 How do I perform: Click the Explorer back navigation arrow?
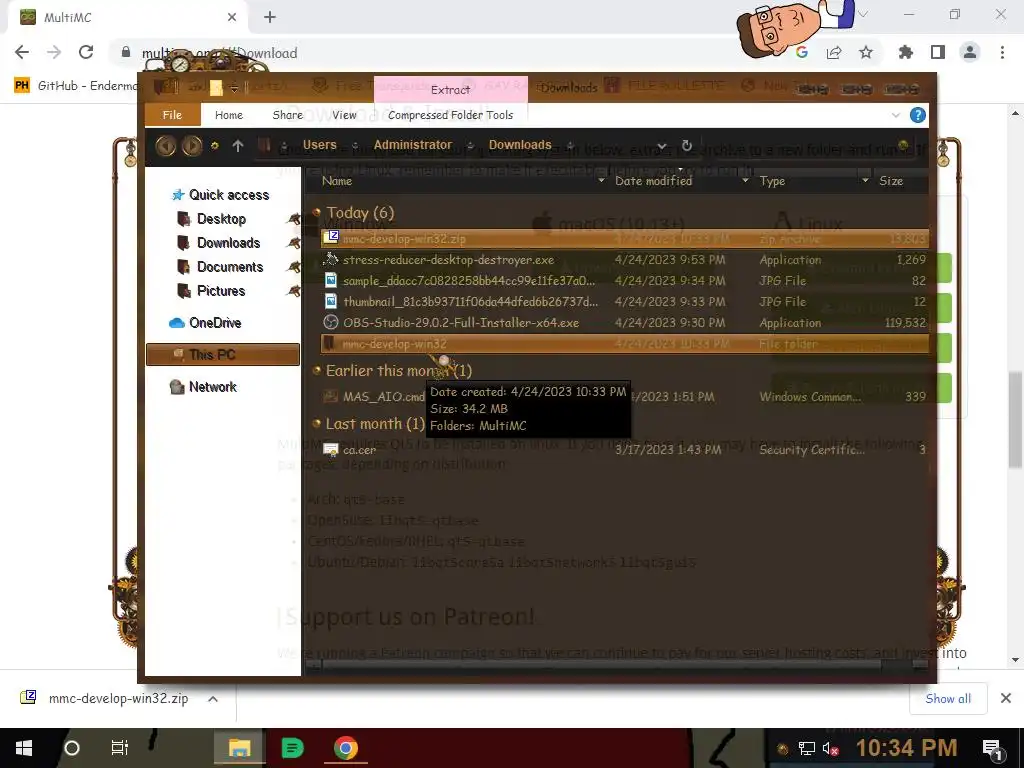coord(165,145)
